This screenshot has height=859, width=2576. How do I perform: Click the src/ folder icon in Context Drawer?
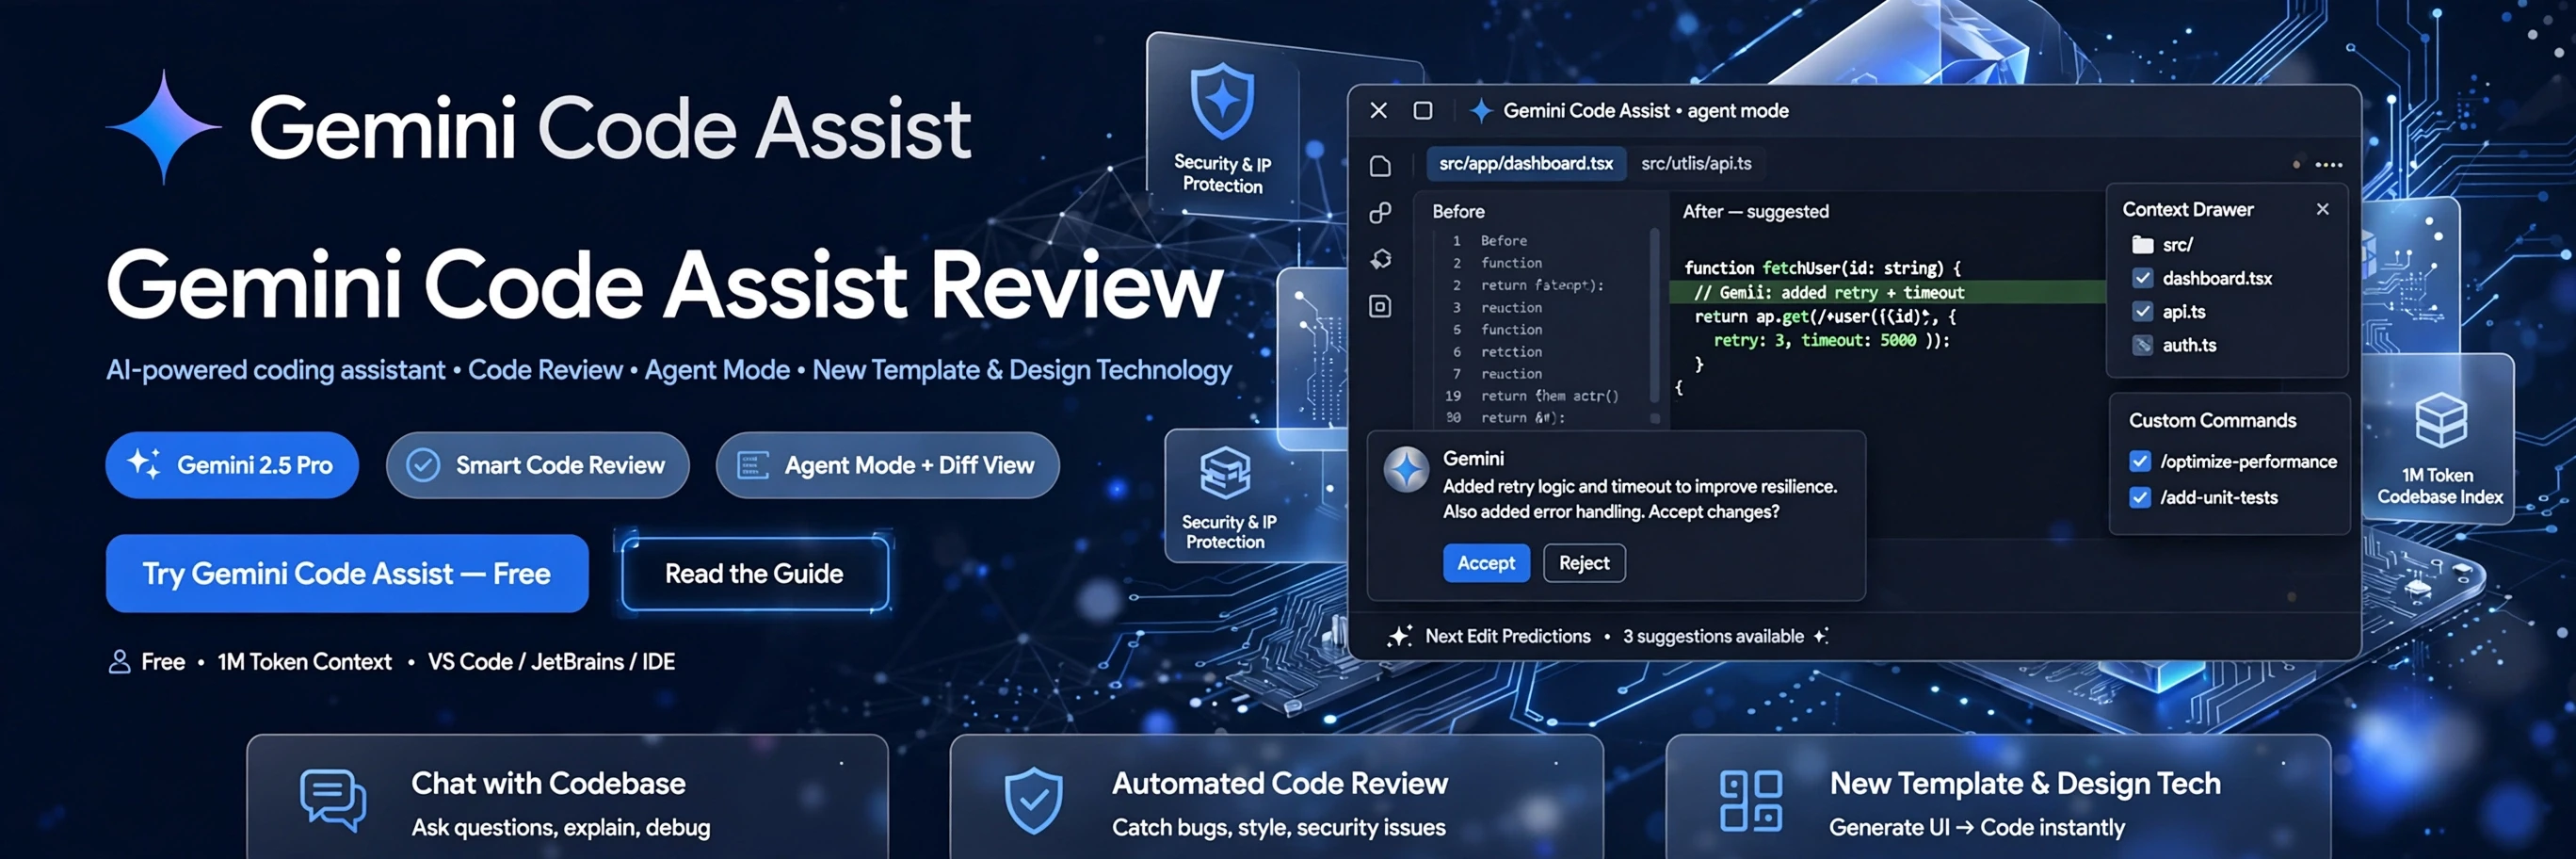pos(2142,245)
